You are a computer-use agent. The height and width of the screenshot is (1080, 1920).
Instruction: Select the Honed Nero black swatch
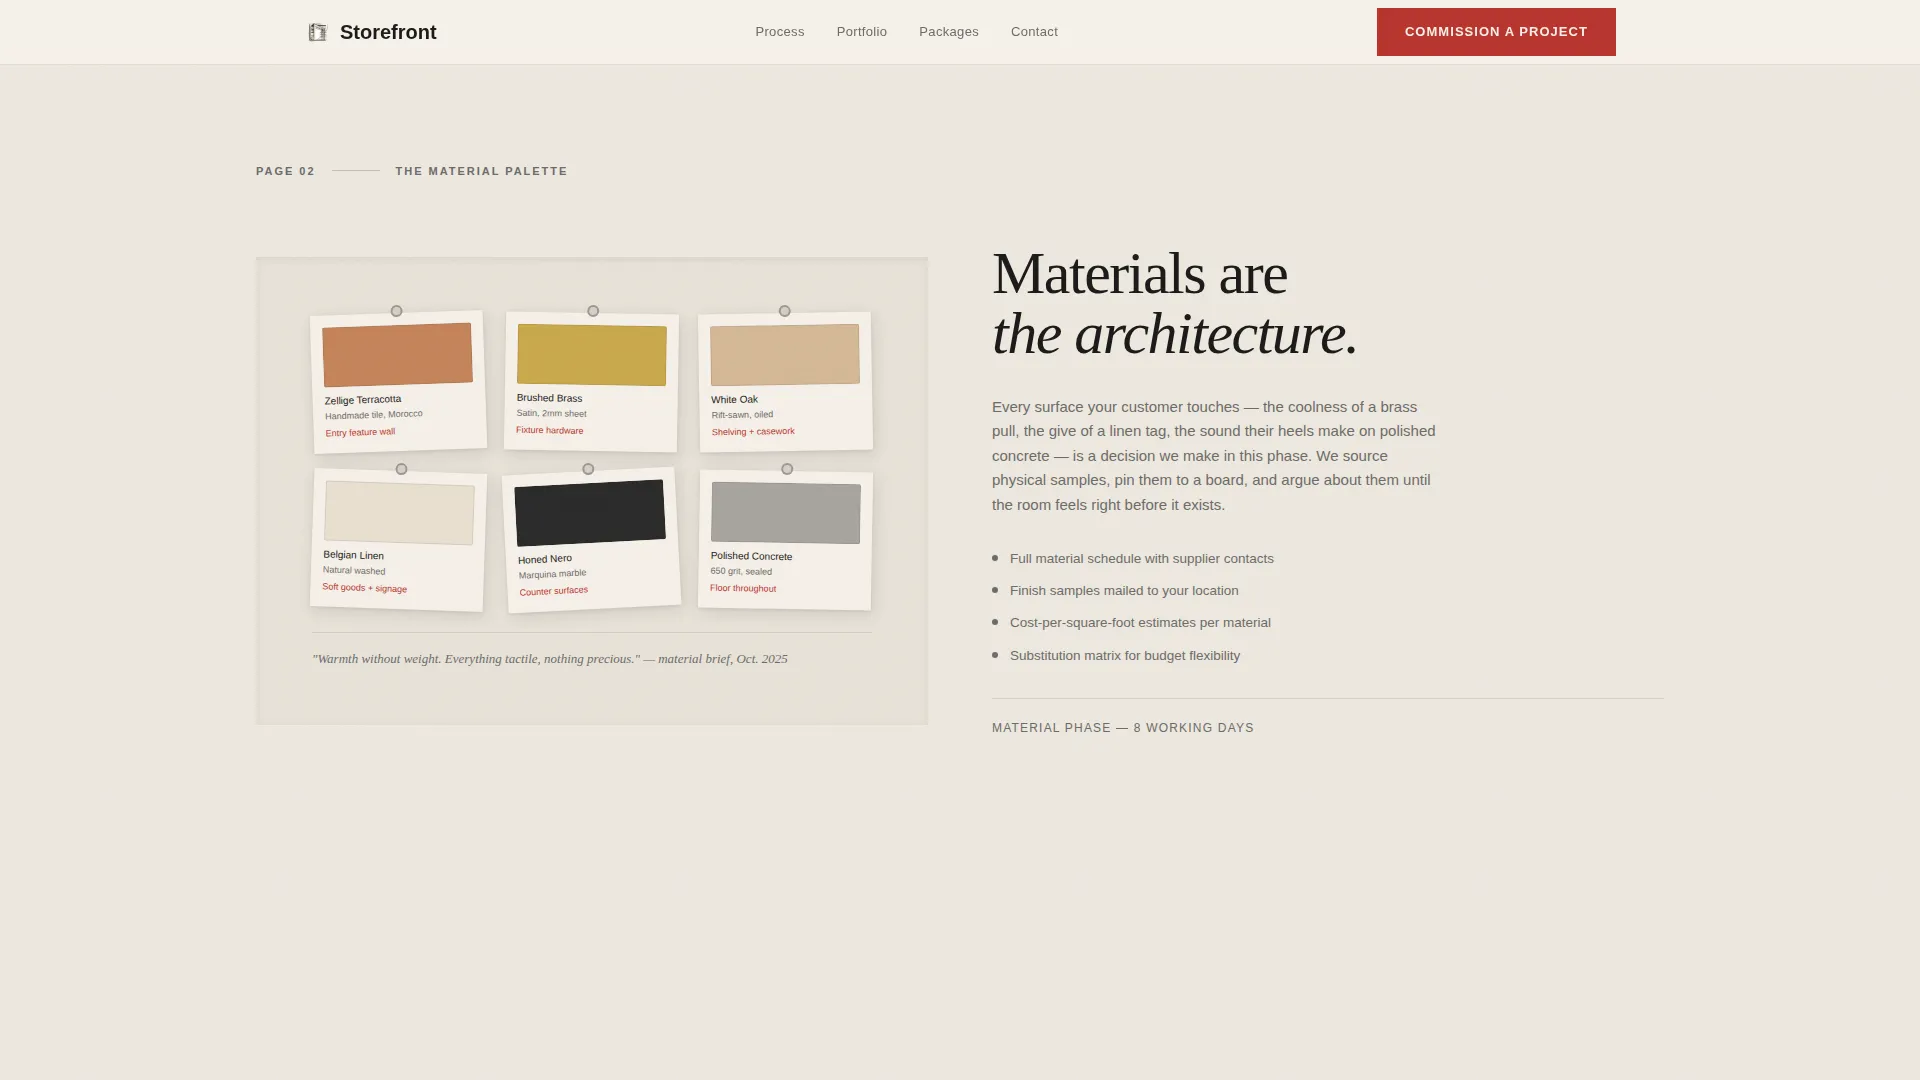point(590,513)
